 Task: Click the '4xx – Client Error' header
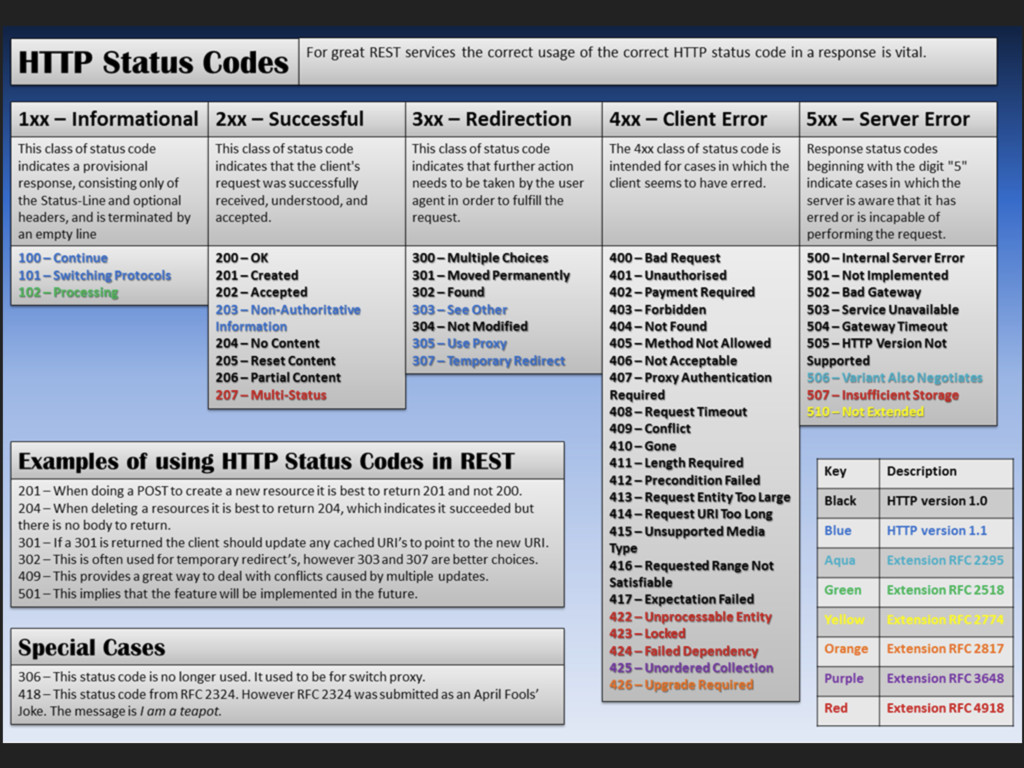point(701,119)
